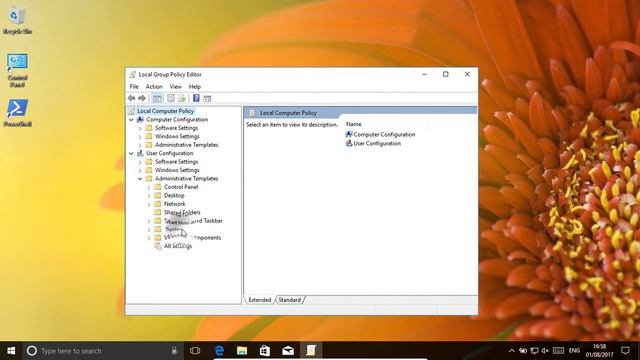
Task: Click the Forward arrow in the toolbar
Action: (142, 98)
